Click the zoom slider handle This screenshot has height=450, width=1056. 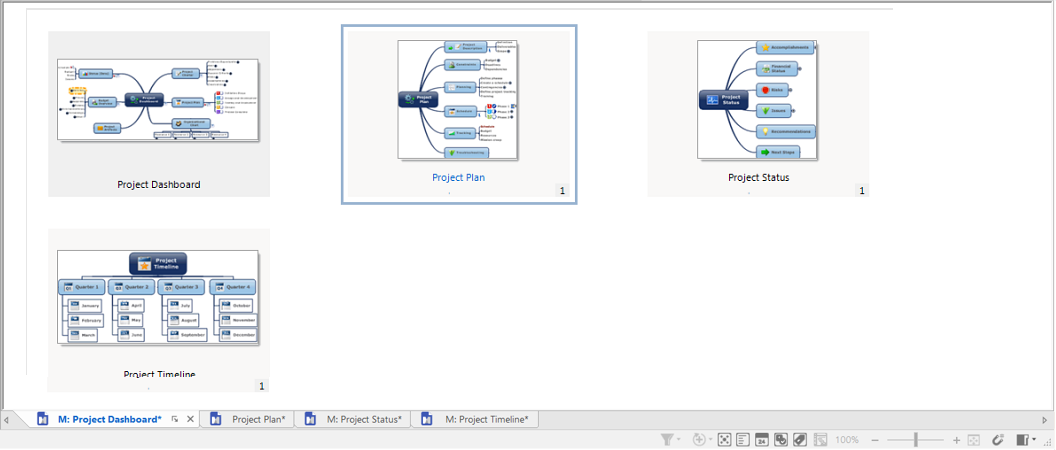916,440
